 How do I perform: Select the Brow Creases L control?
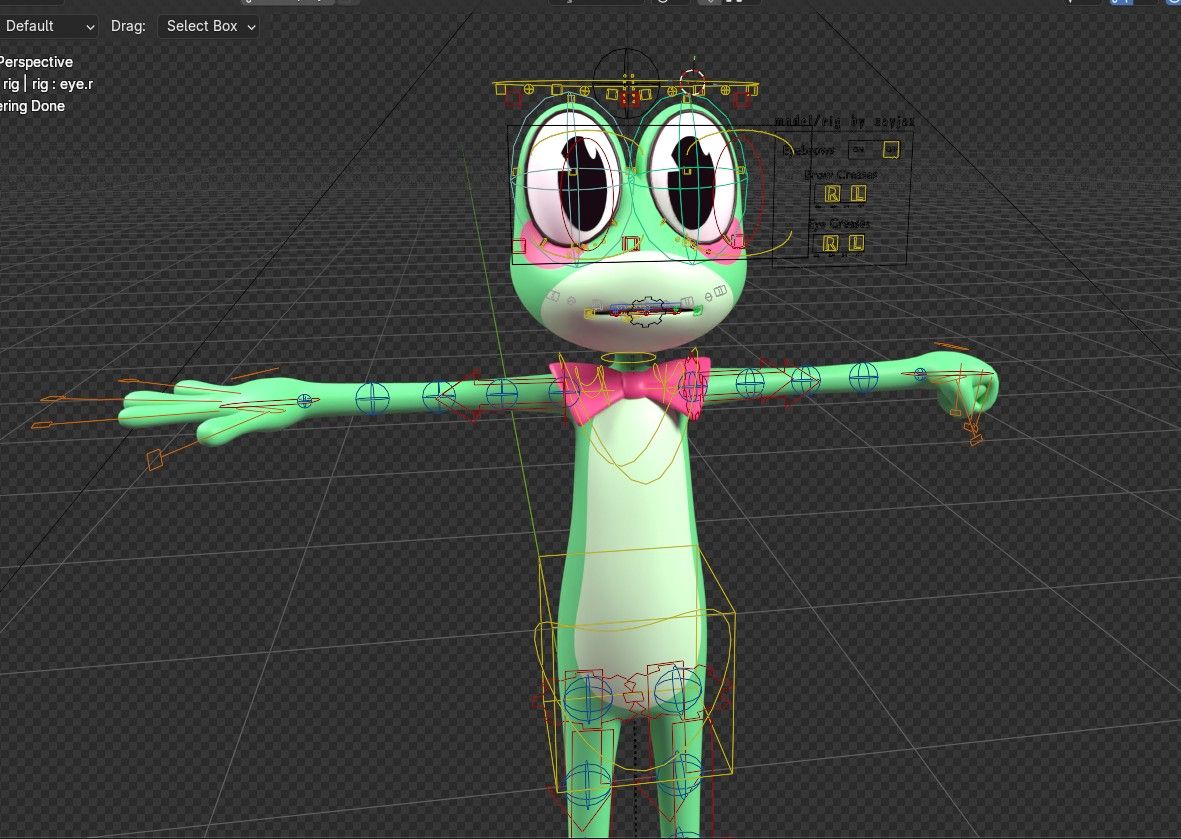pyautogui.click(x=858, y=194)
